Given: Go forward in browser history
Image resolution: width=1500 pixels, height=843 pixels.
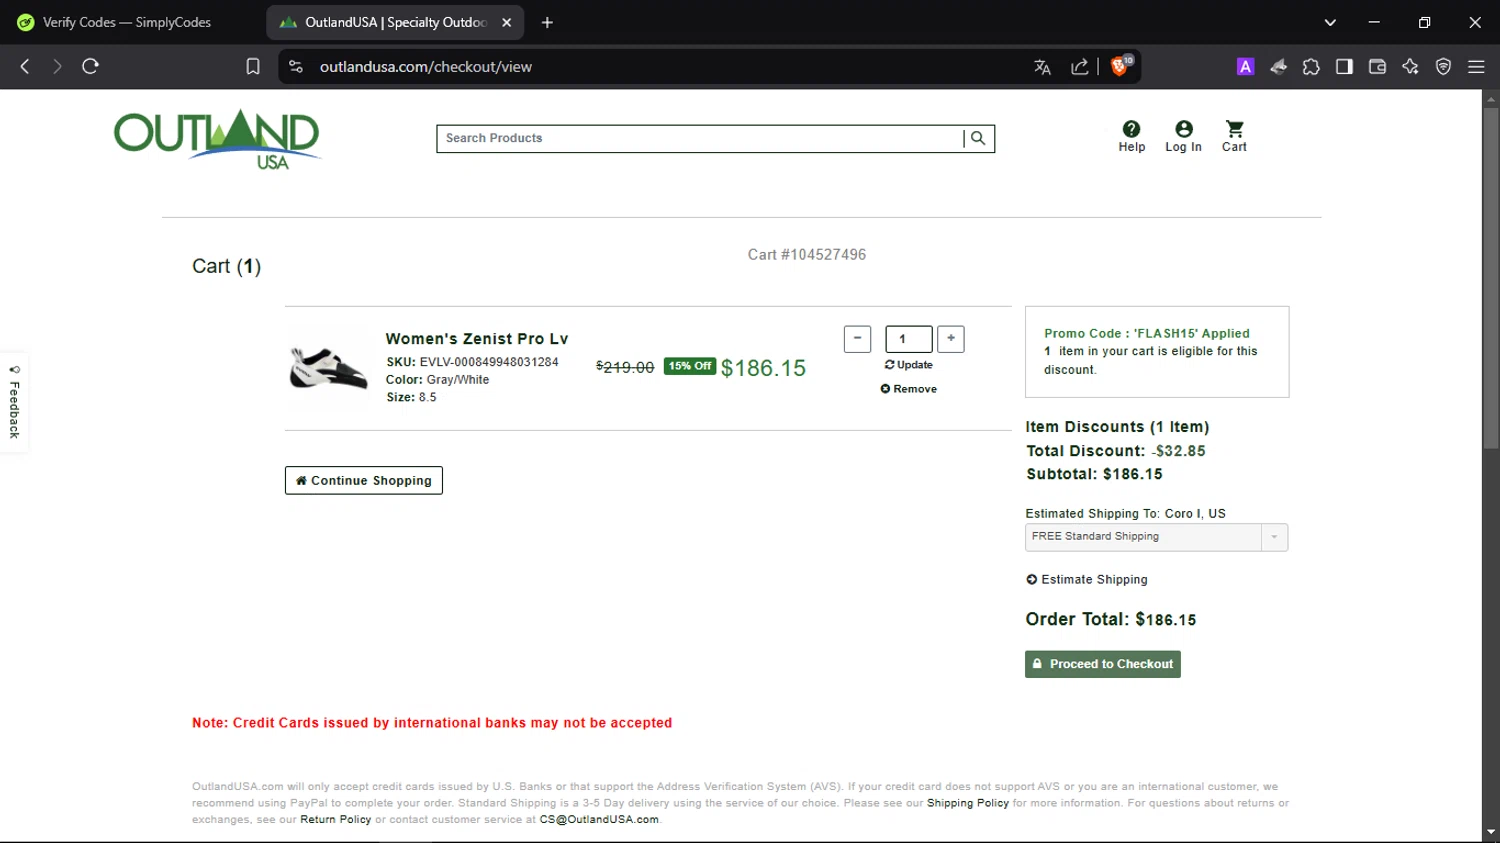Looking at the screenshot, I should [57, 66].
